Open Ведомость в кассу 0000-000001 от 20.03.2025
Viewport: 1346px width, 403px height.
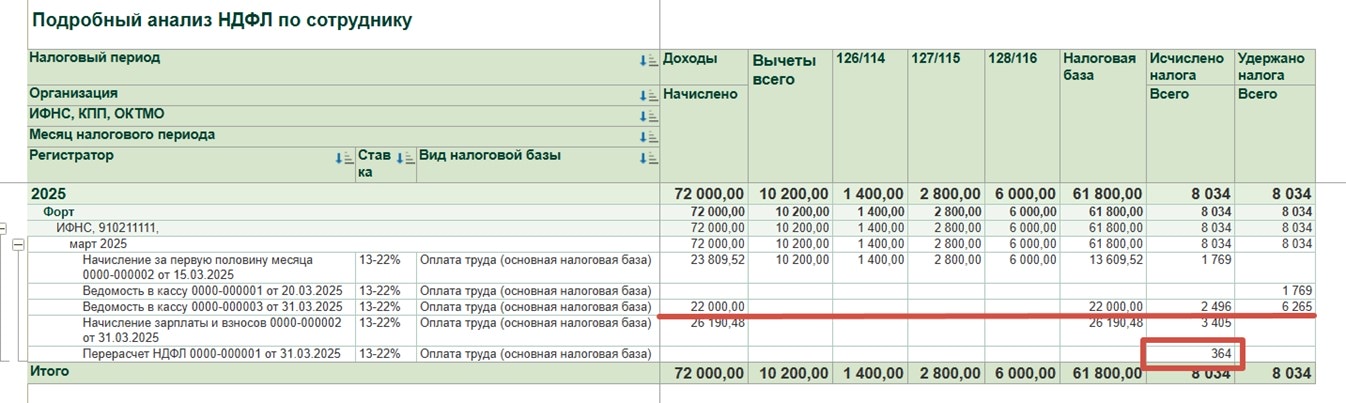[212, 290]
